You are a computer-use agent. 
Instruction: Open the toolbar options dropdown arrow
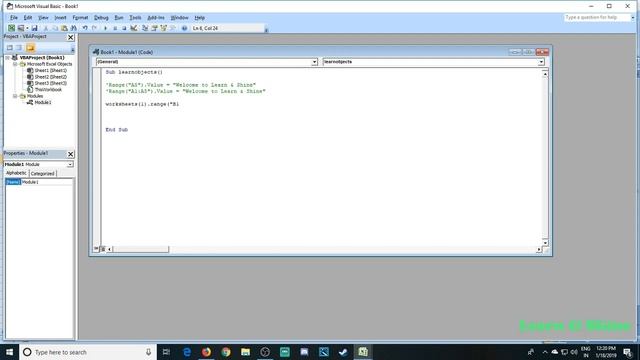click(266, 30)
